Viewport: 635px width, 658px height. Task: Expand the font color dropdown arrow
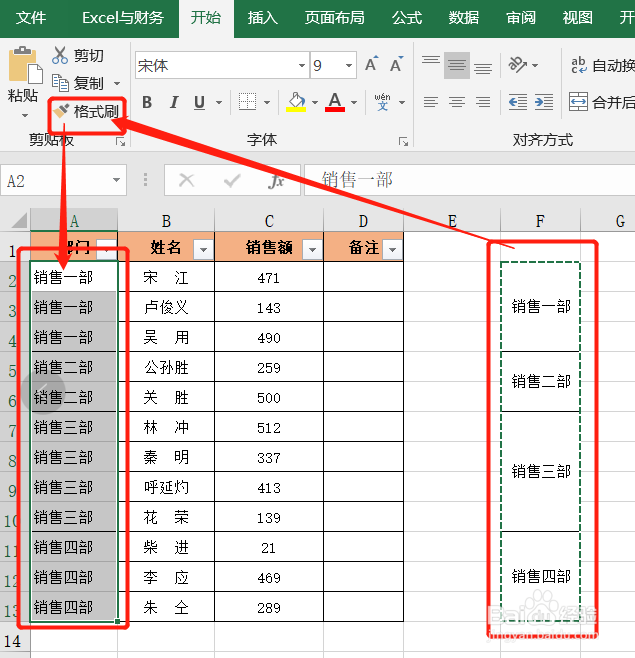[354, 102]
